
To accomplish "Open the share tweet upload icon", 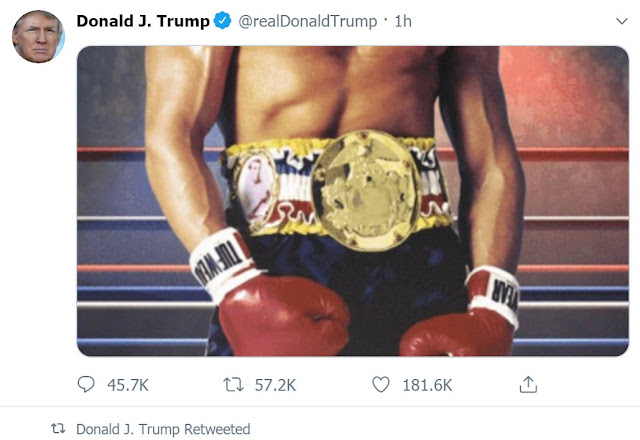I will pyautogui.click(x=528, y=384).
